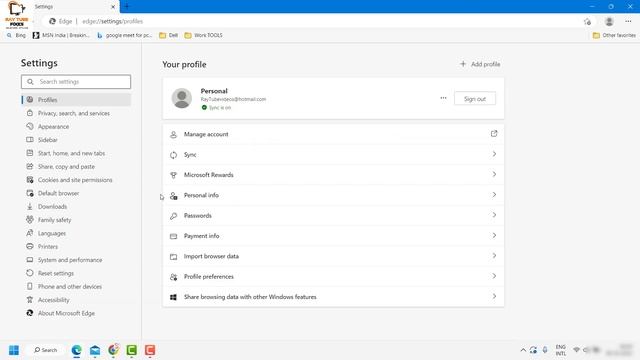
Task: Sign out of Personal profile
Action: (x=475, y=99)
